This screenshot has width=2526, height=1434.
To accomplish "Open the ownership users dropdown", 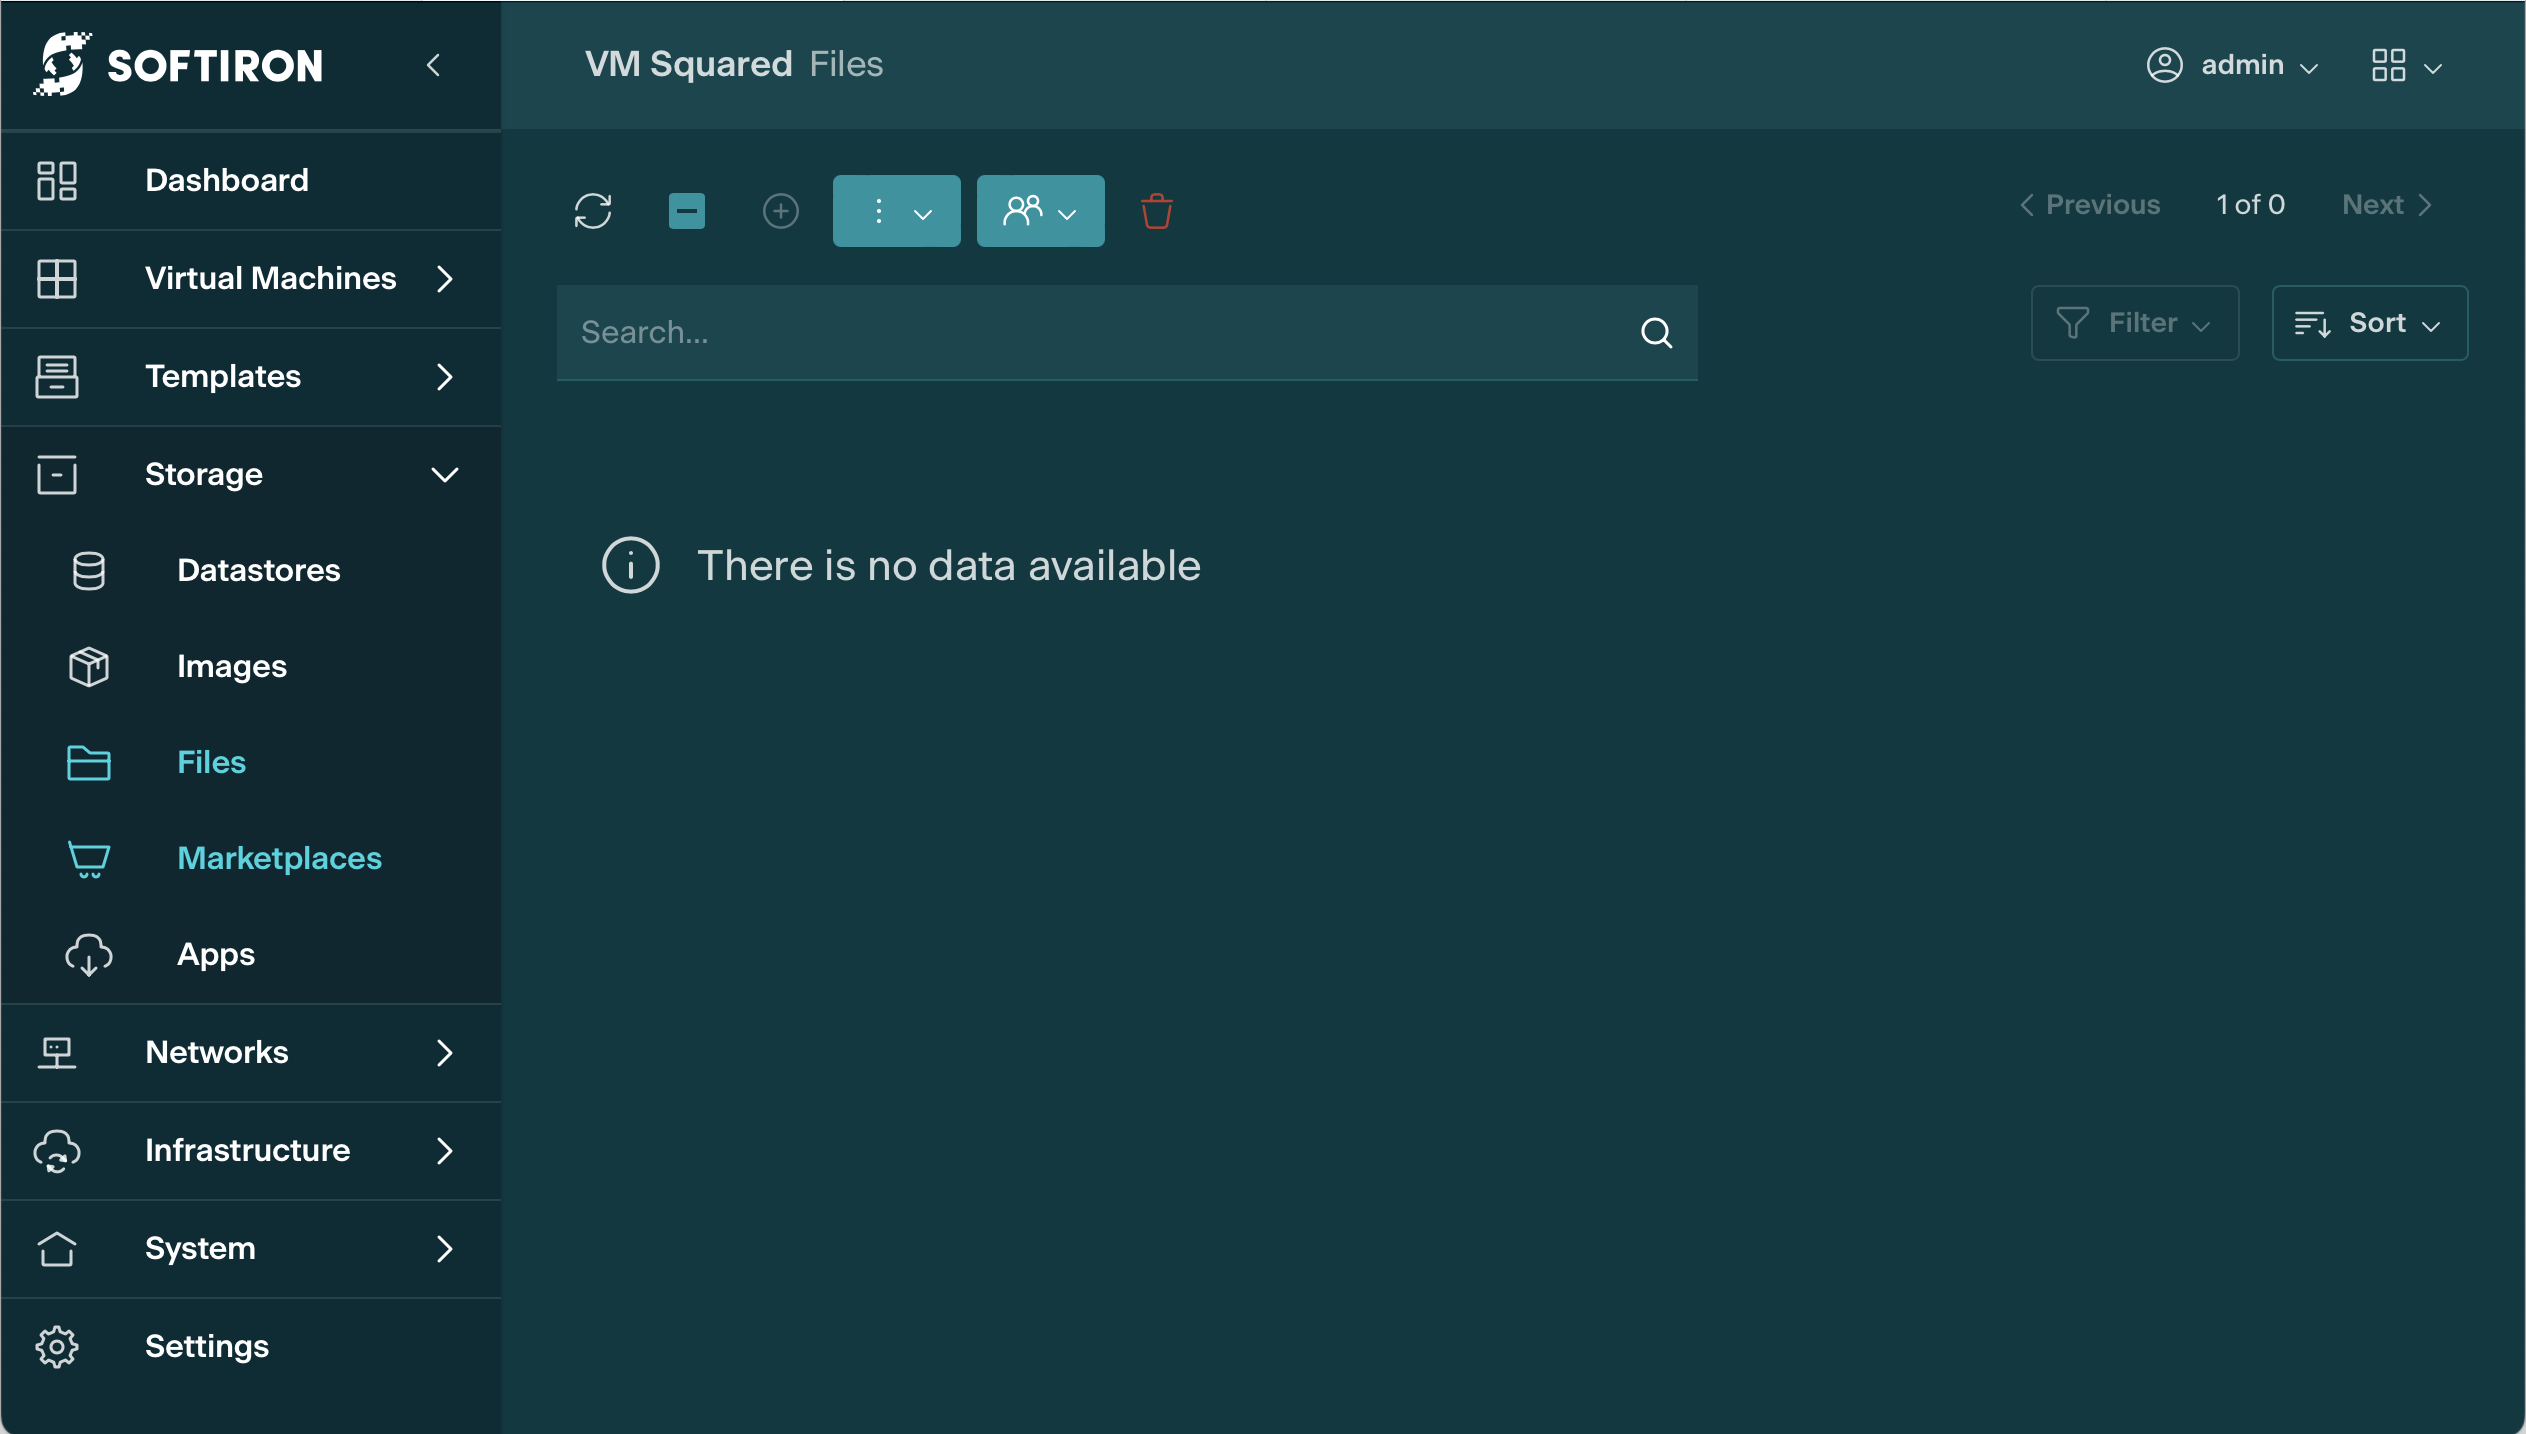I will (x=1040, y=211).
